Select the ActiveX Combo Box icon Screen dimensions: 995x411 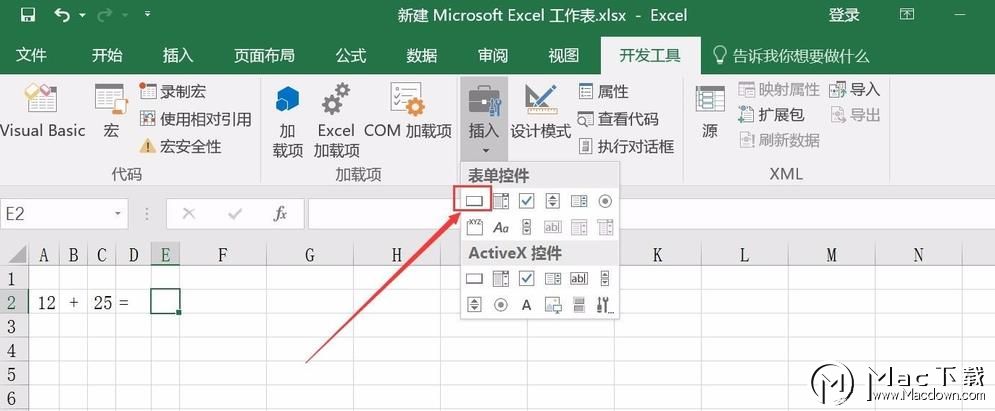[501, 278]
